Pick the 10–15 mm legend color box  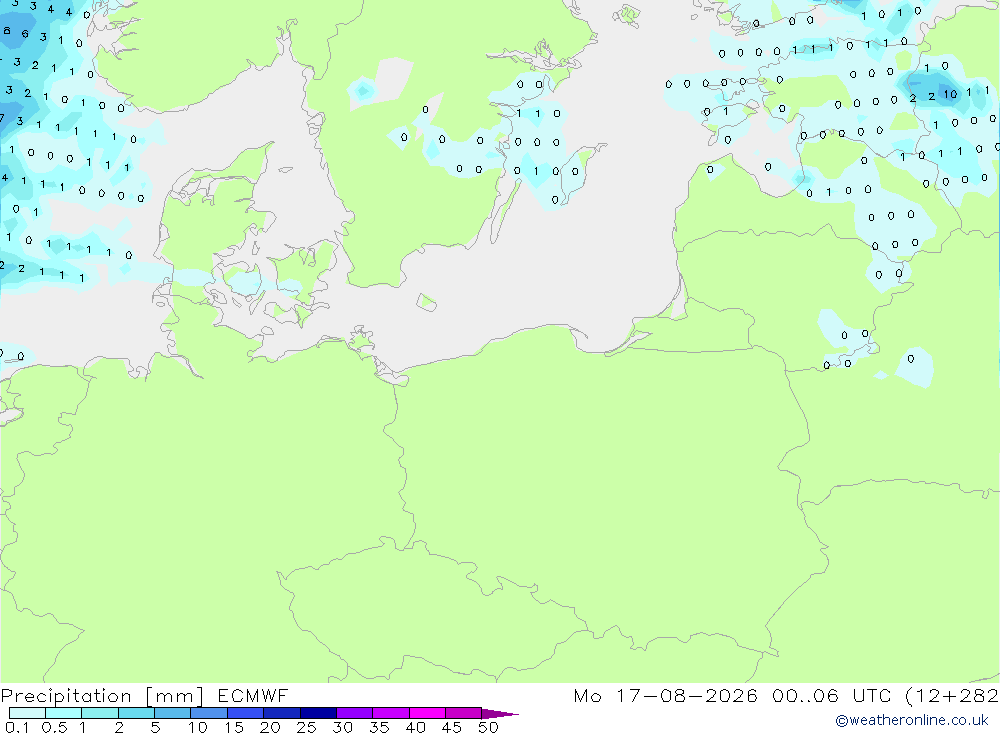pos(209,713)
